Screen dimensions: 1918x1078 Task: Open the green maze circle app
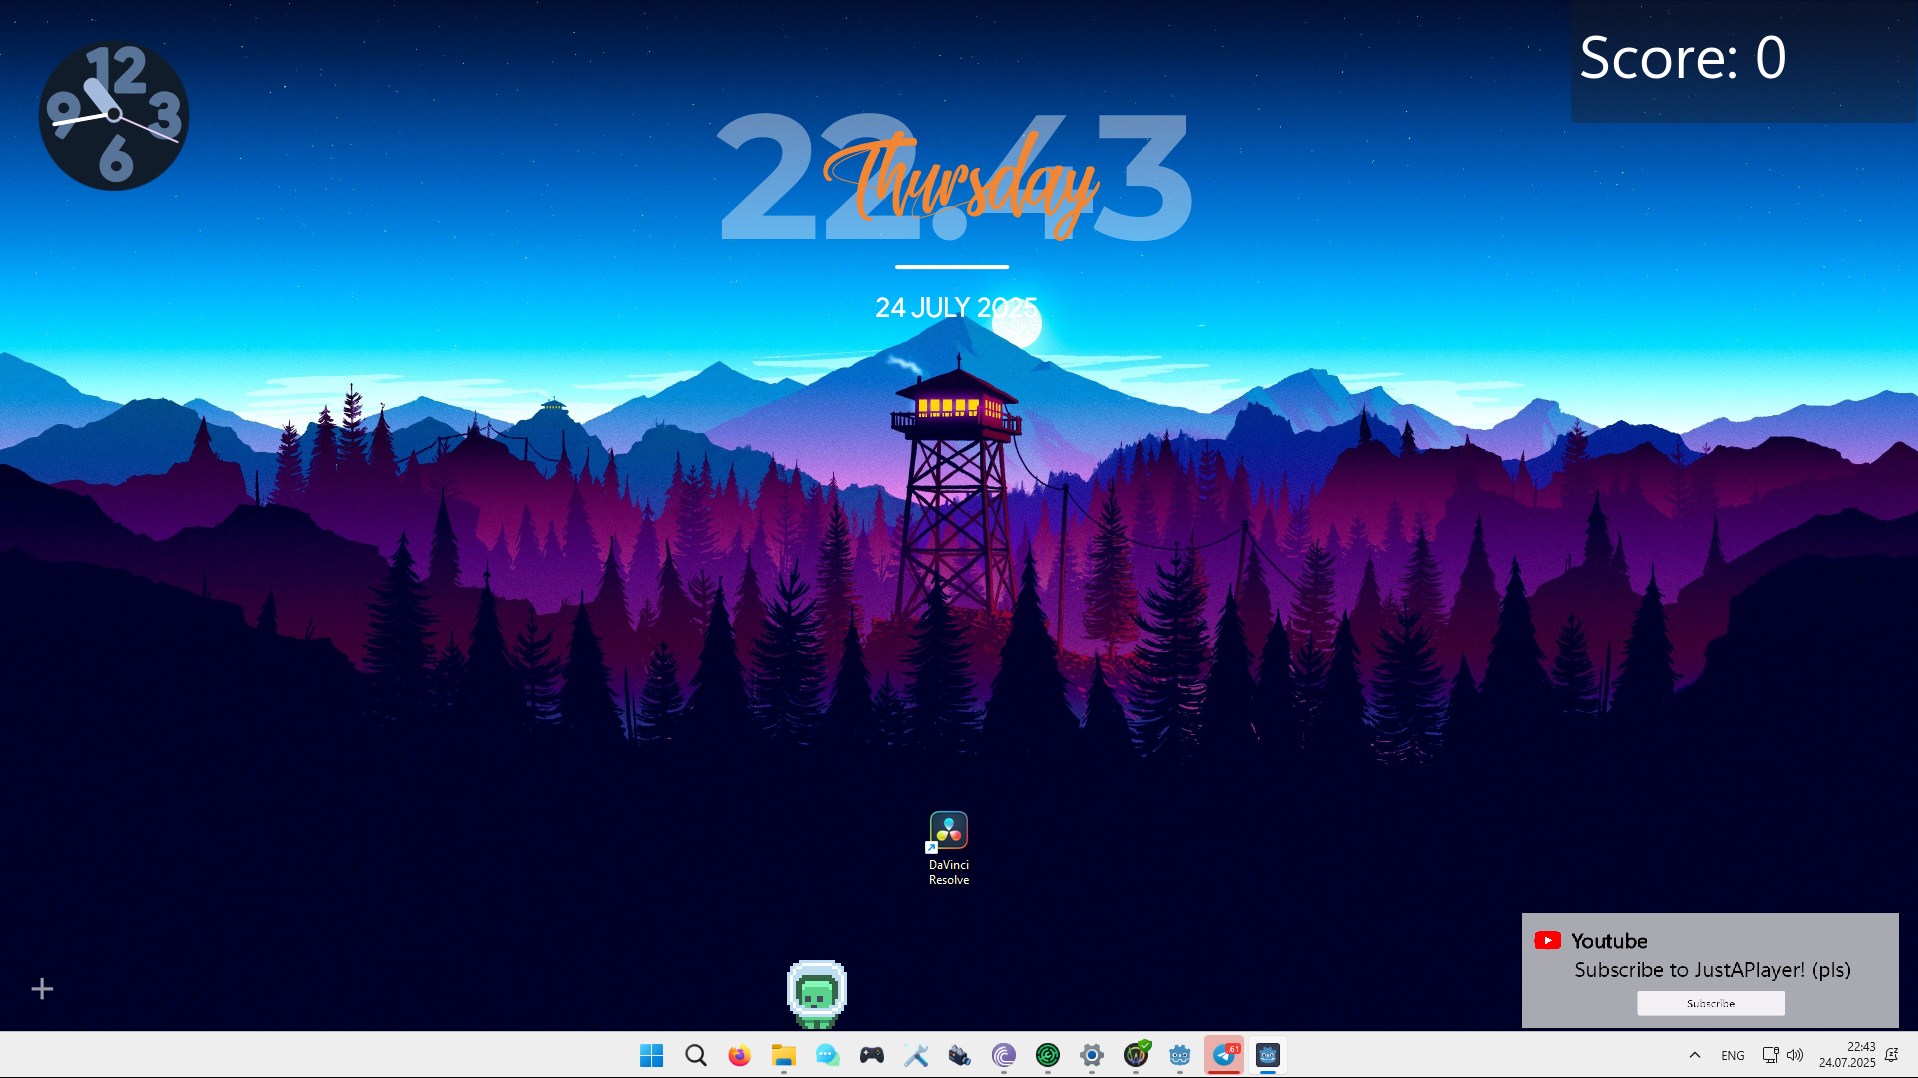point(1048,1055)
